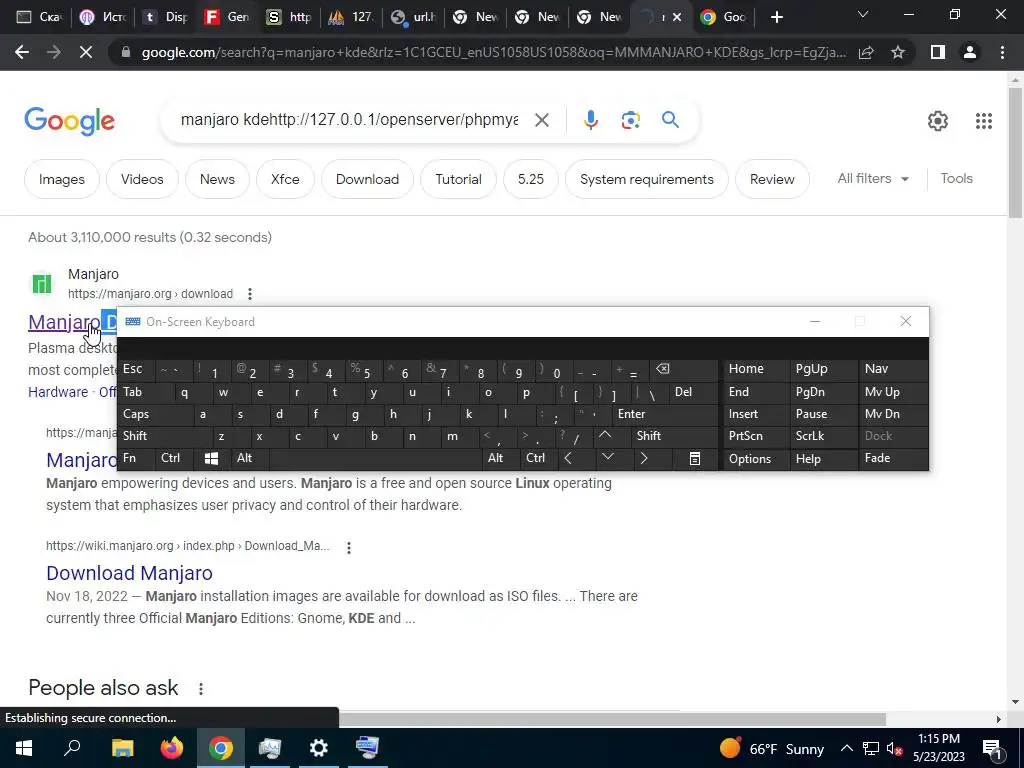Open Windows Start menu

tap(24, 748)
